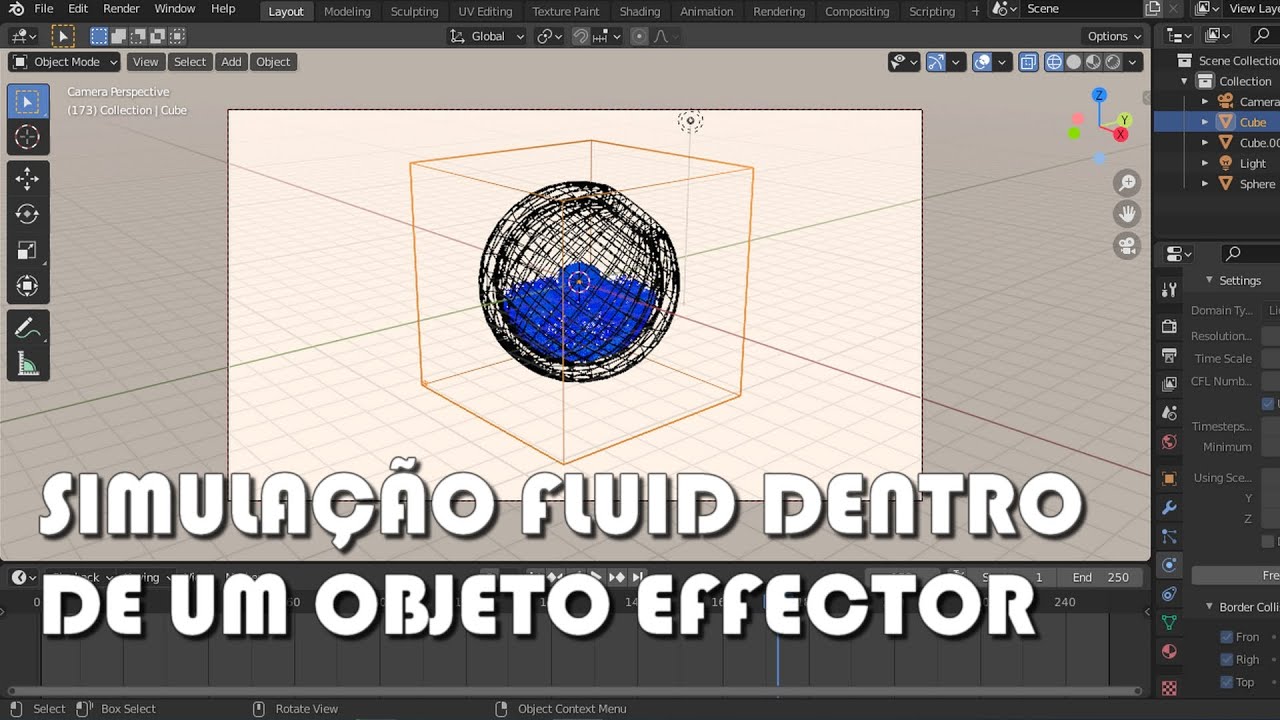
Task: Activate the Rotate tool
Action: [27, 214]
